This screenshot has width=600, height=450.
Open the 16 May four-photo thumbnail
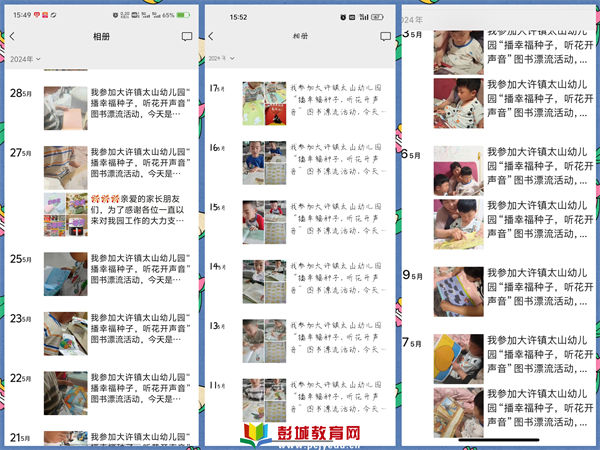(x=264, y=163)
